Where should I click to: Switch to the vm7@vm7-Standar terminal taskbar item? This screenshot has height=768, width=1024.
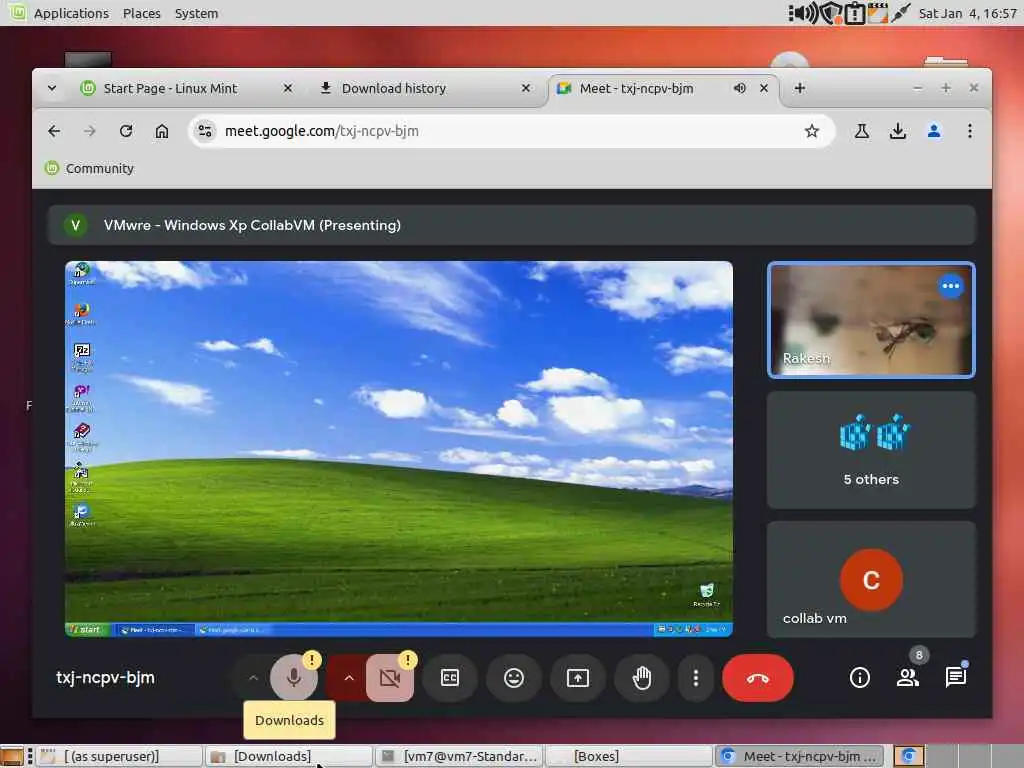[x=458, y=756]
